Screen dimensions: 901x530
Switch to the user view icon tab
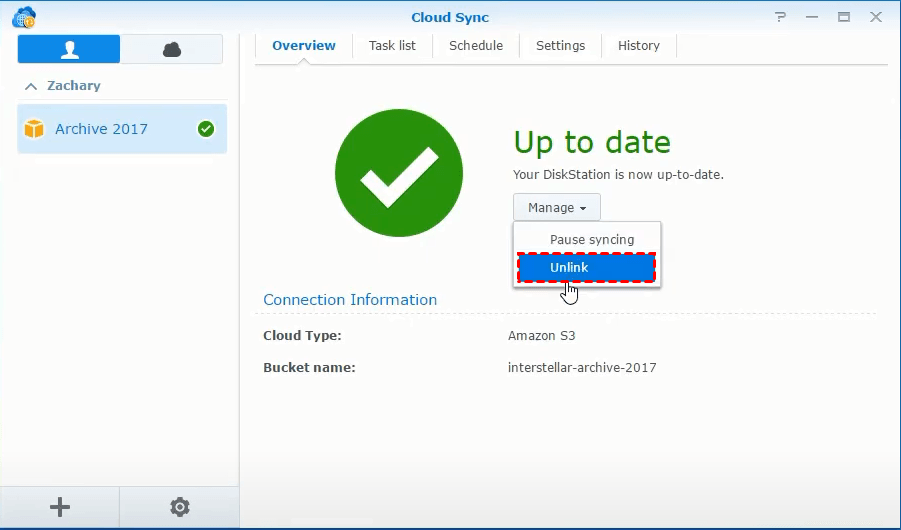pyautogui.click(x=69, y=49)
